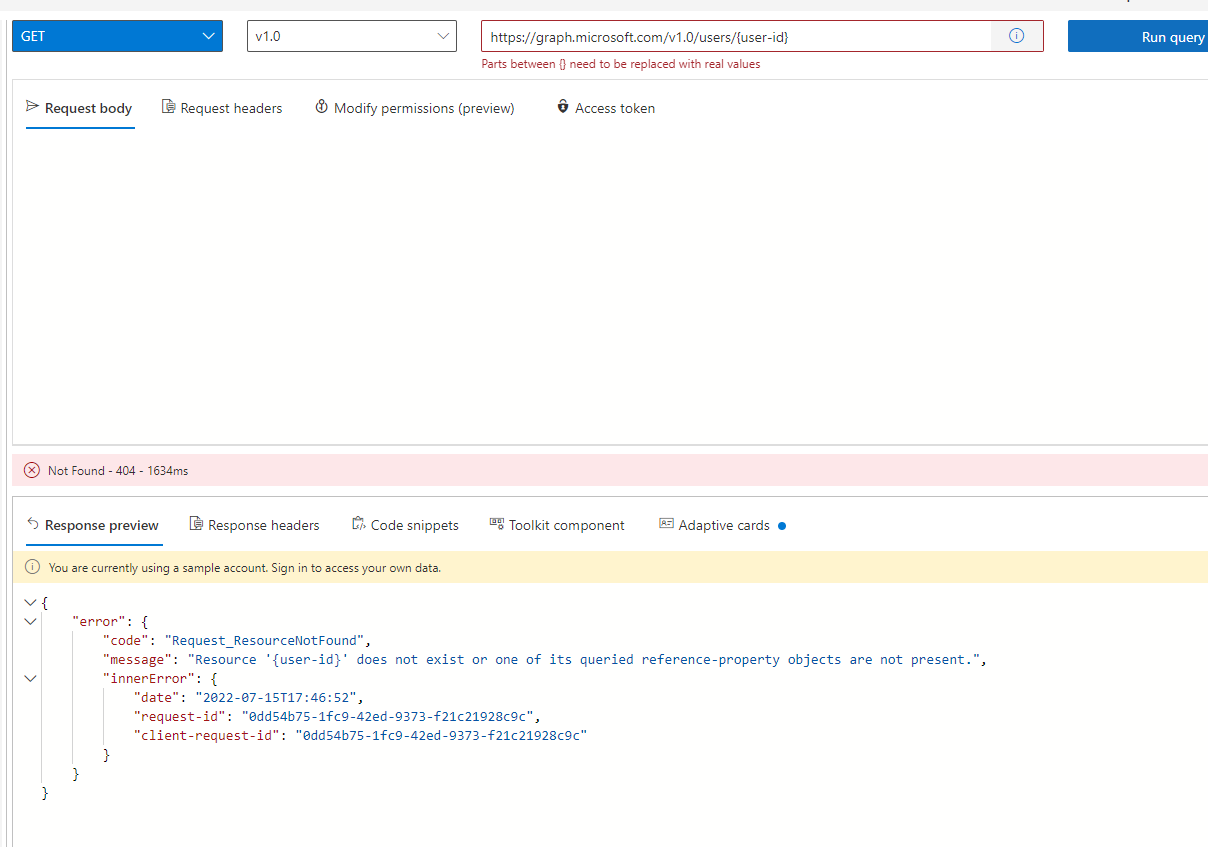Image resolution: width=1208 pixels, height=847 pixels.
Task: Click the error "message" line text
Action: point(545,659)
